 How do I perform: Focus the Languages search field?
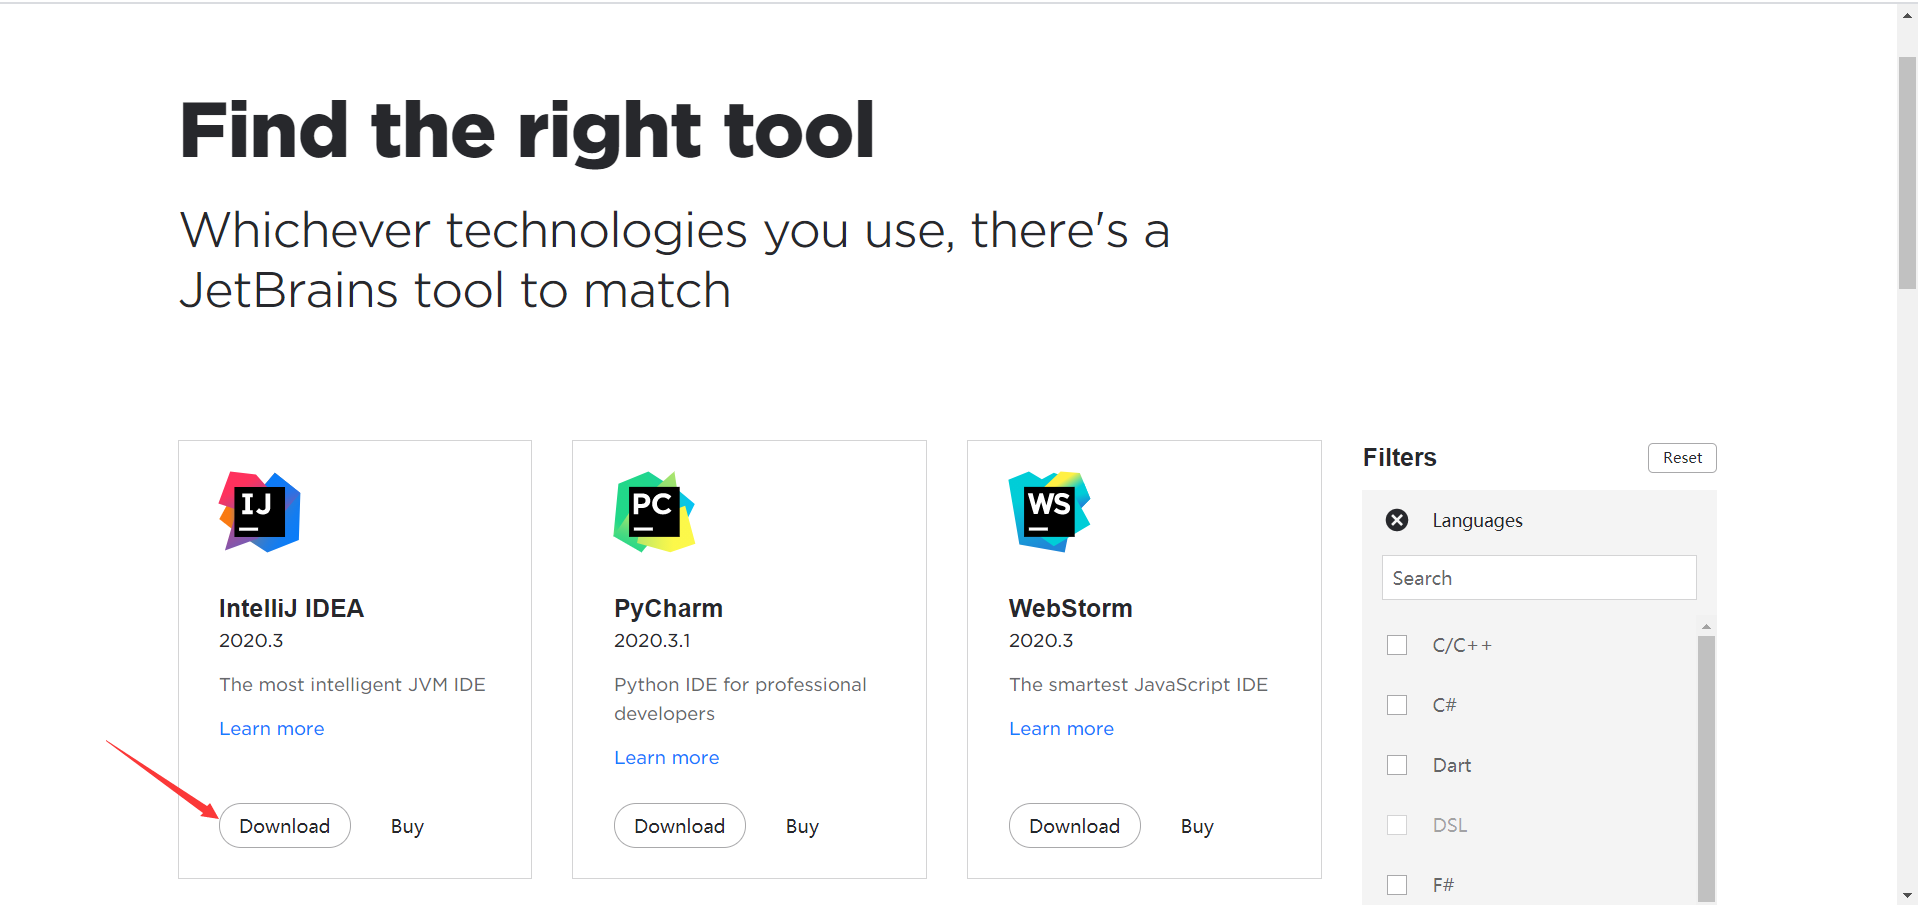coord(1539,578)
